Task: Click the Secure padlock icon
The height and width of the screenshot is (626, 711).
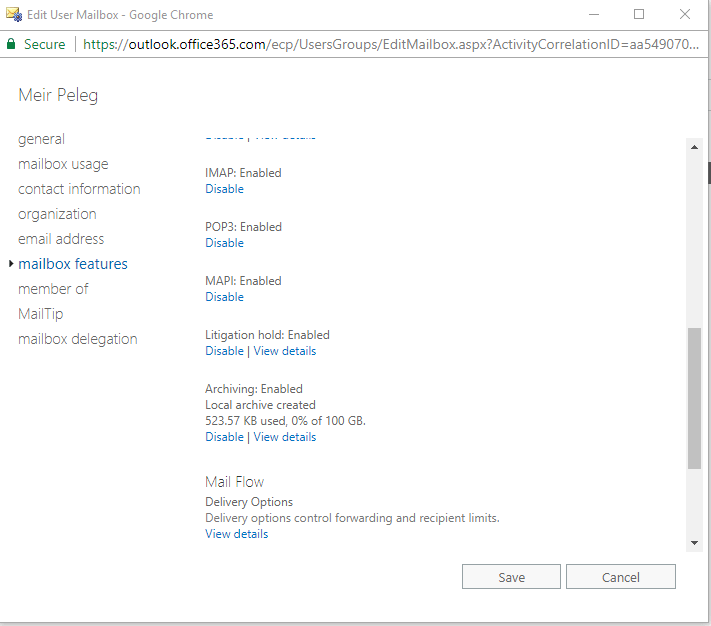Action: click(11, 44)
